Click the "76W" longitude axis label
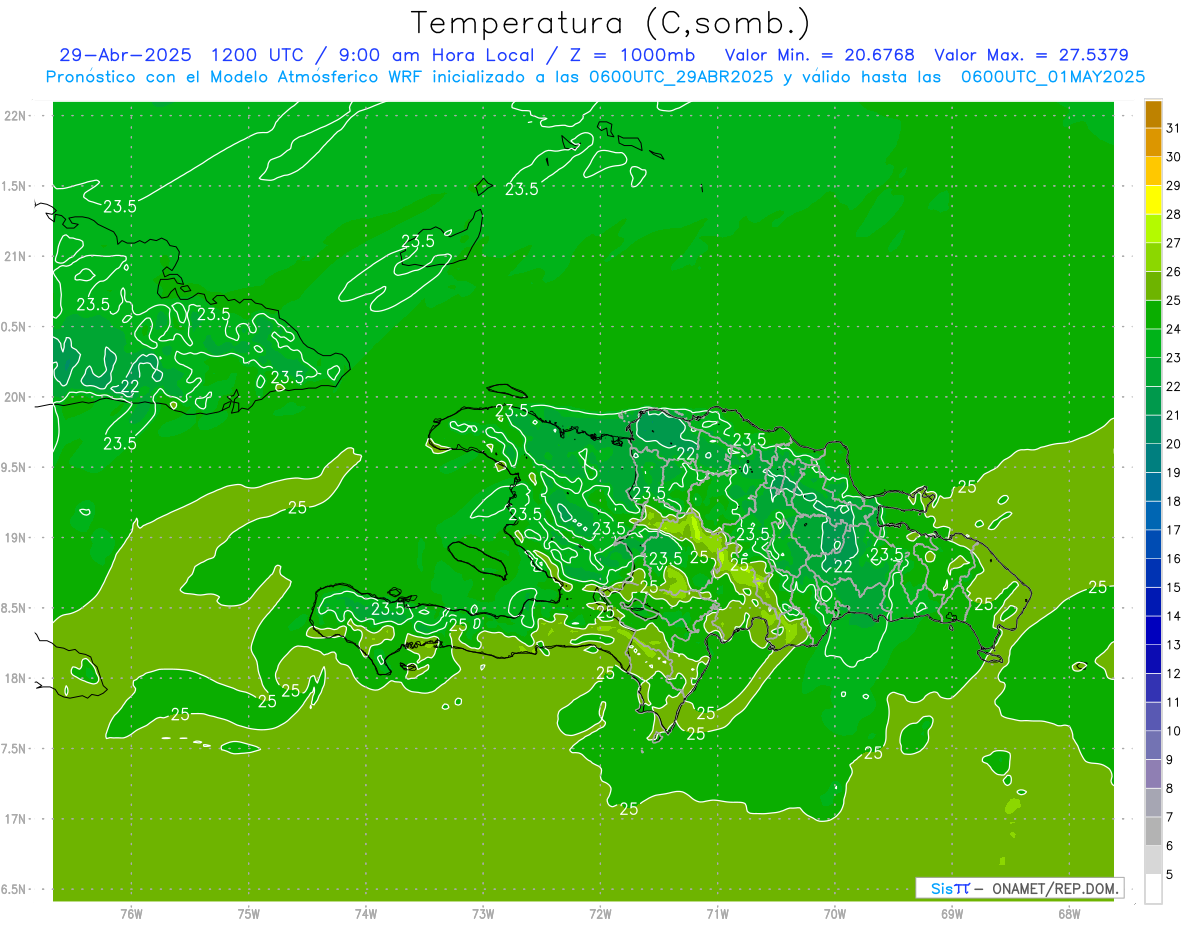The height and width of the screenshot is (927, 1200). click(131, 913)
